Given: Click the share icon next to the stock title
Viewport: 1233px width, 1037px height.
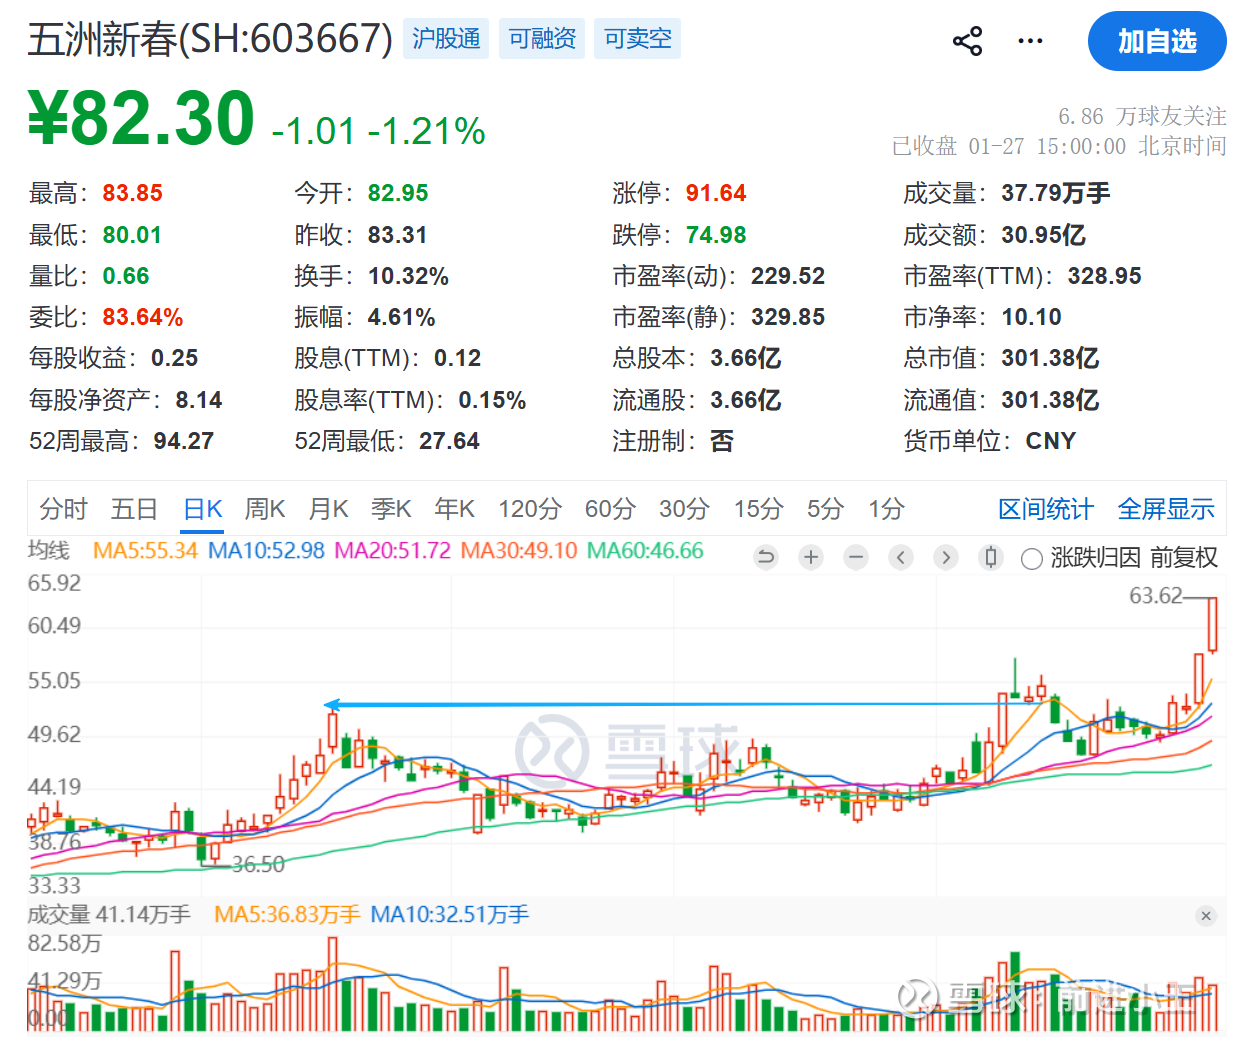Looking at the screenshot, I should coord(967,41).
